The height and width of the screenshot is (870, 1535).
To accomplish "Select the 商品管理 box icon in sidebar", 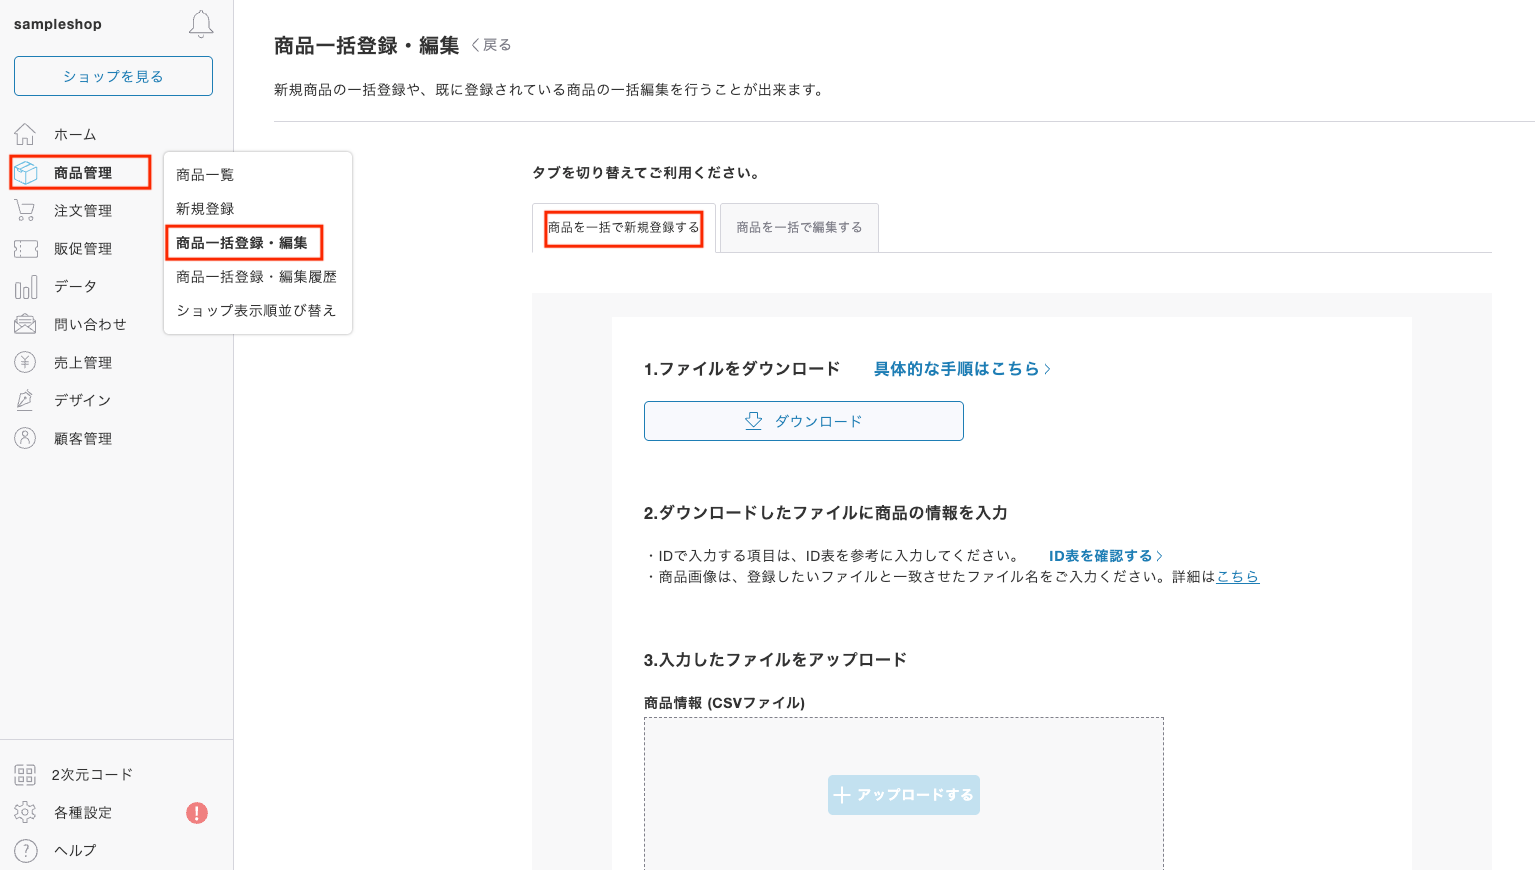I will tap(25, 171).
